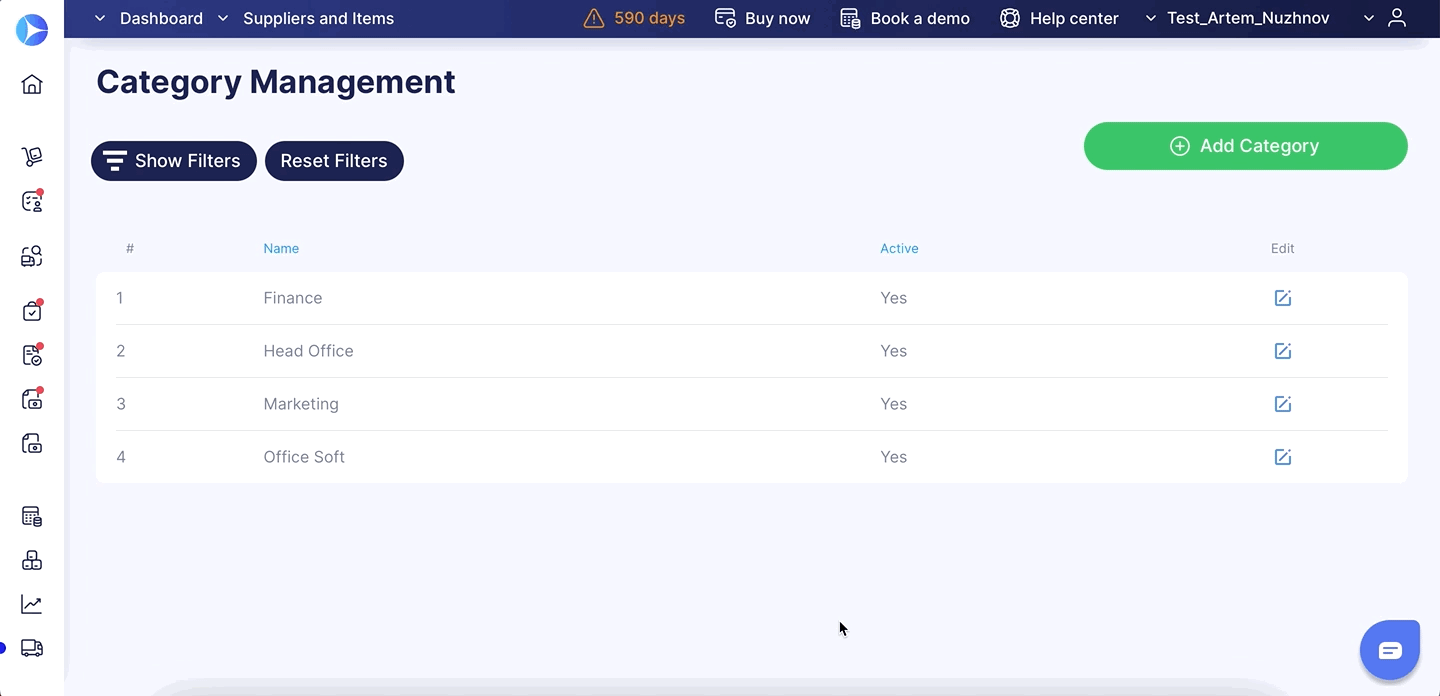Viewport: 1440px width, 696px height.
Task: Click the Yes value for Marketing
Action: [x=894, y=404]
